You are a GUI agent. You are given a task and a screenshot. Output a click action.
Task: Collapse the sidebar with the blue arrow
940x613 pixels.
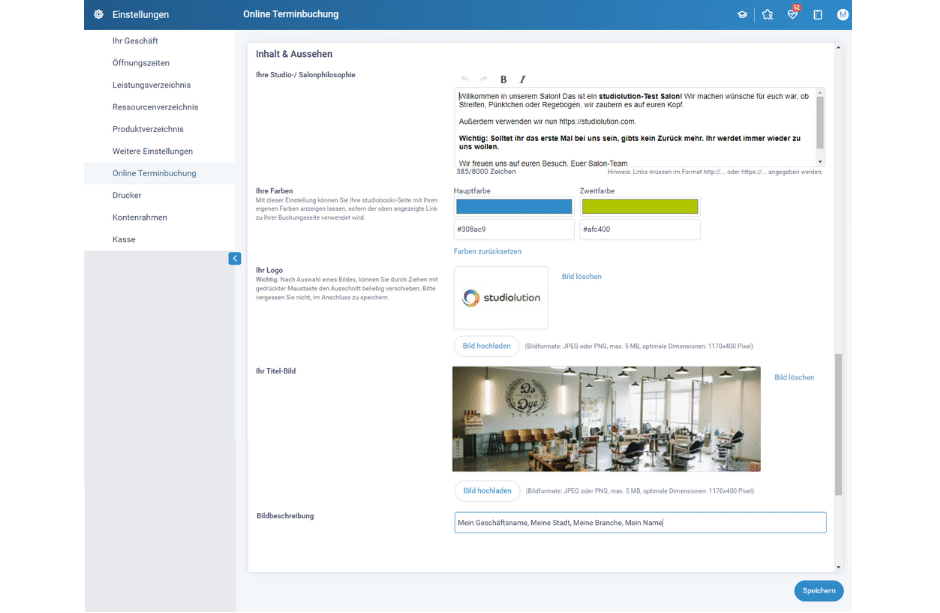[x=234, y=258]
